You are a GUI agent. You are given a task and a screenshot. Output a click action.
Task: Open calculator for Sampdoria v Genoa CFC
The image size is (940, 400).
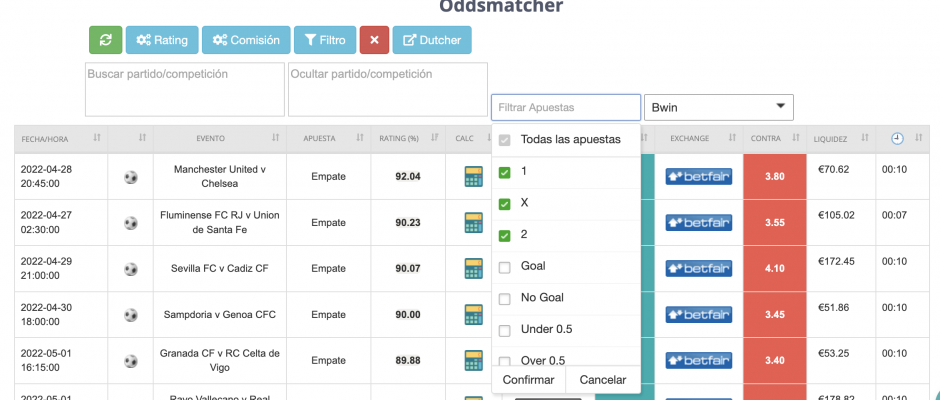(x=474, y=315)
